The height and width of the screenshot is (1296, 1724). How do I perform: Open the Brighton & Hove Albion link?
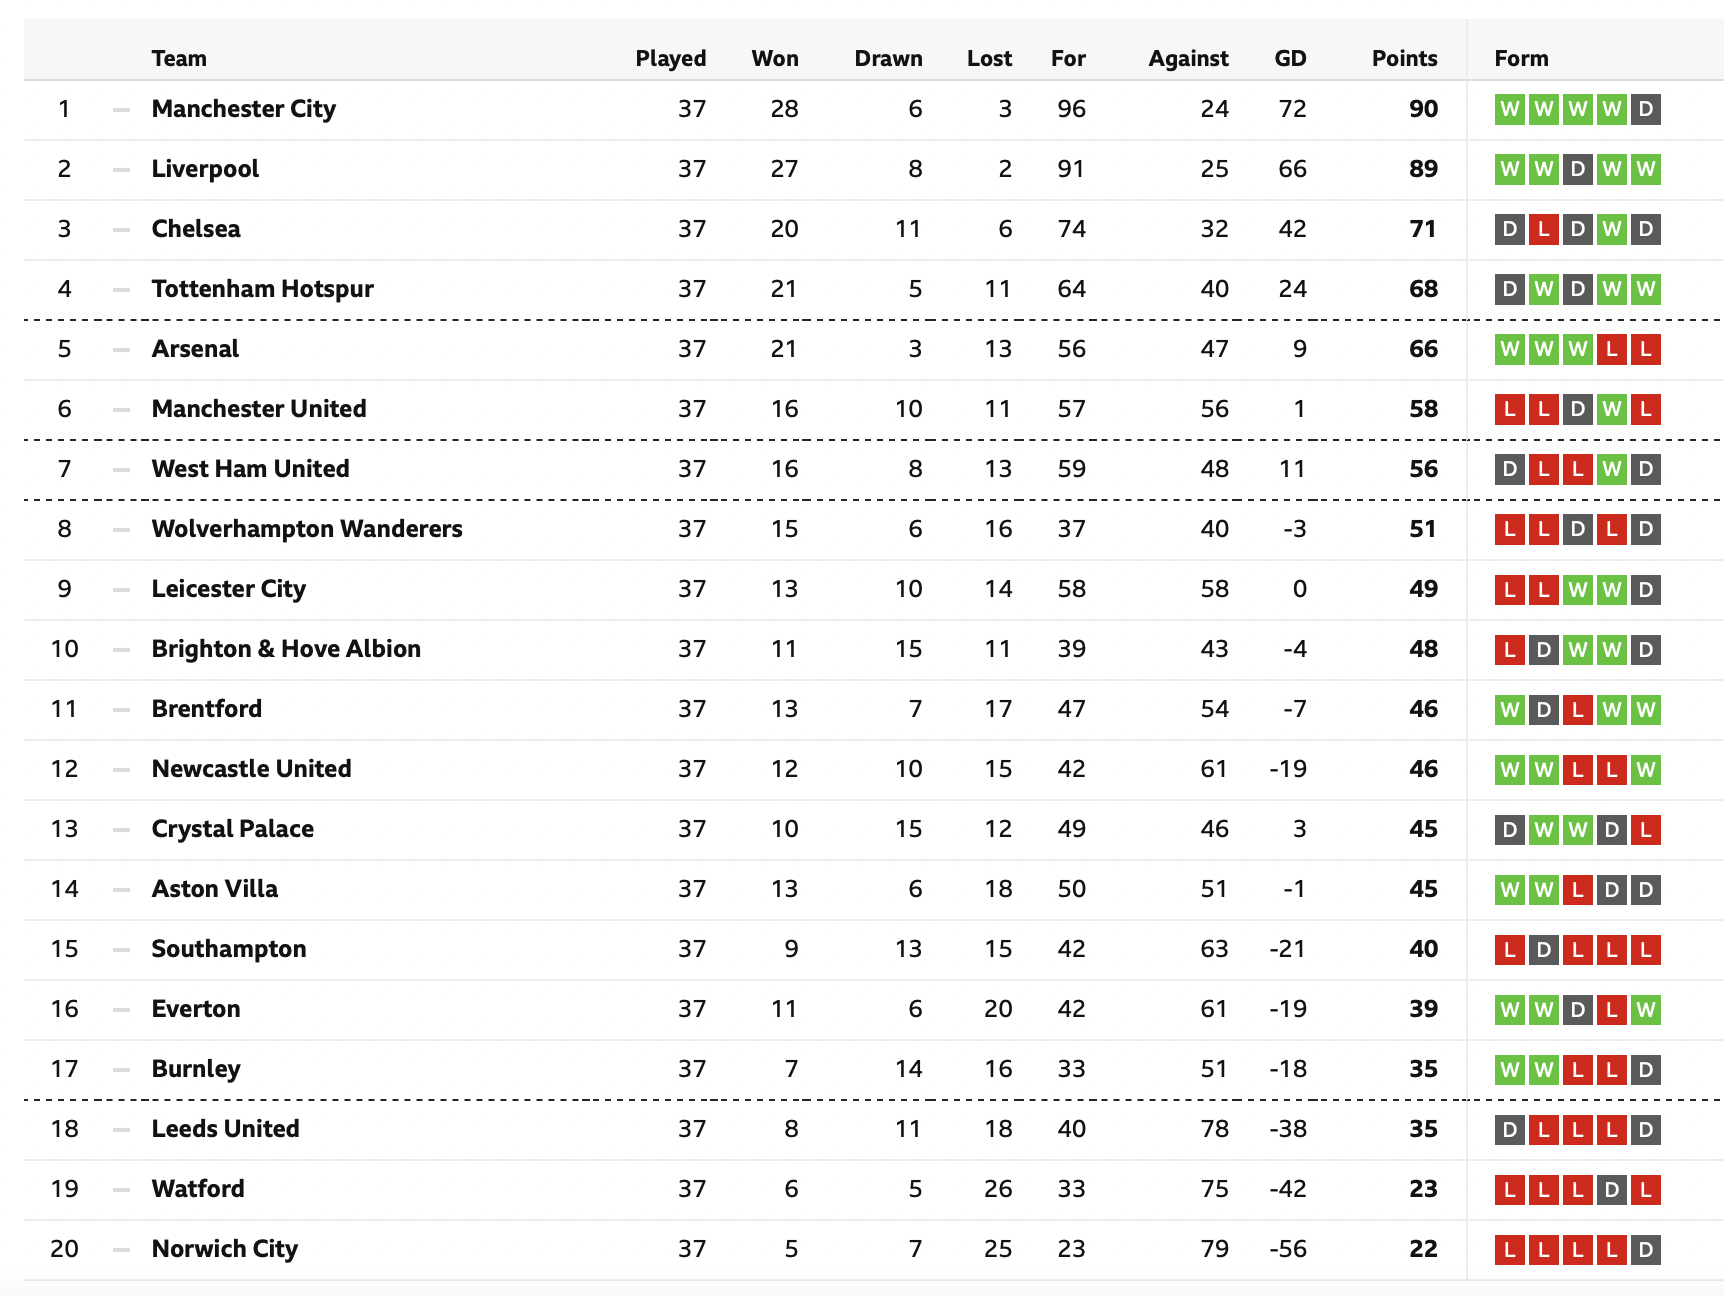(x=286, y=649)
